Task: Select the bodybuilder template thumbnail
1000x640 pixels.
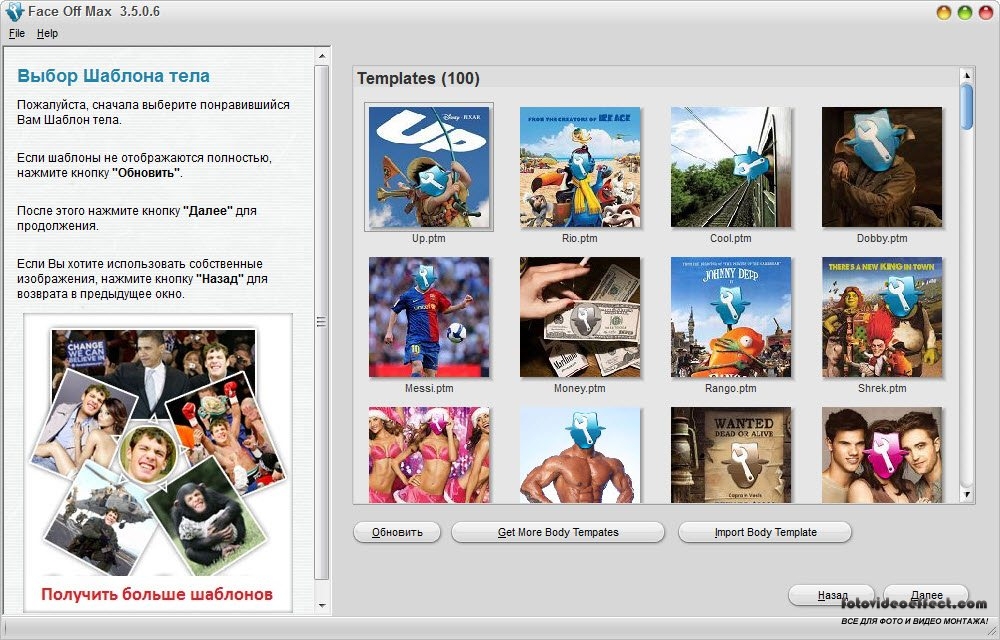Action: pos(580,455)
